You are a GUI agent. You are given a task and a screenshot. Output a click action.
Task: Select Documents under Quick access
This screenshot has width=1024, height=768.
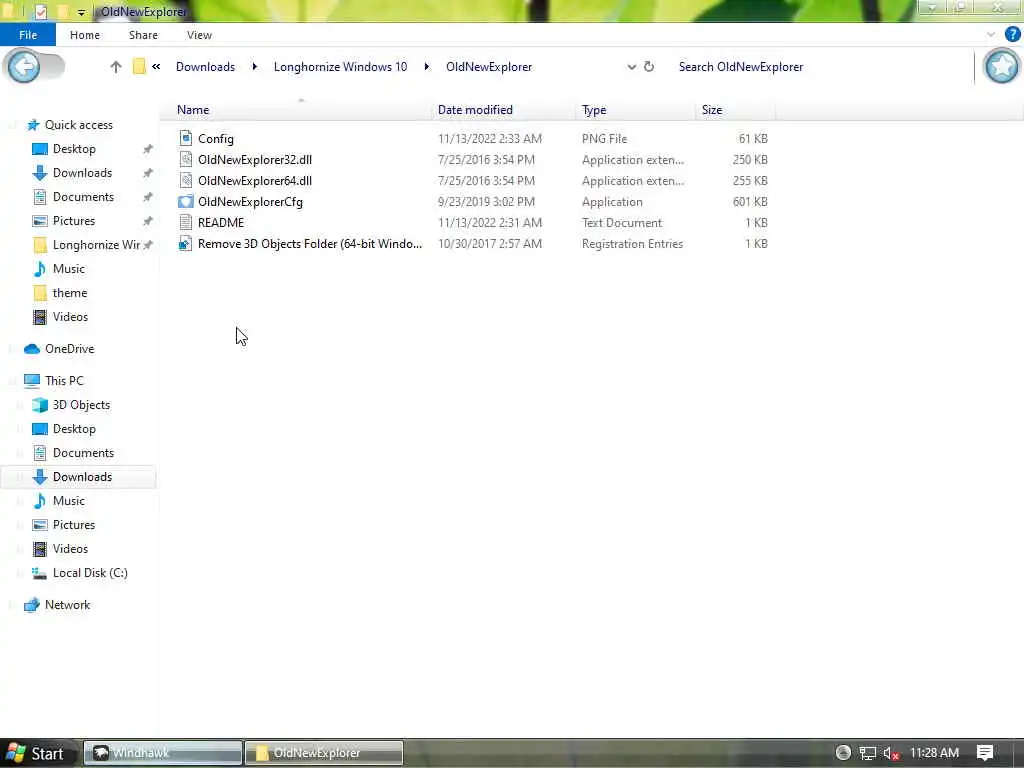83,197
